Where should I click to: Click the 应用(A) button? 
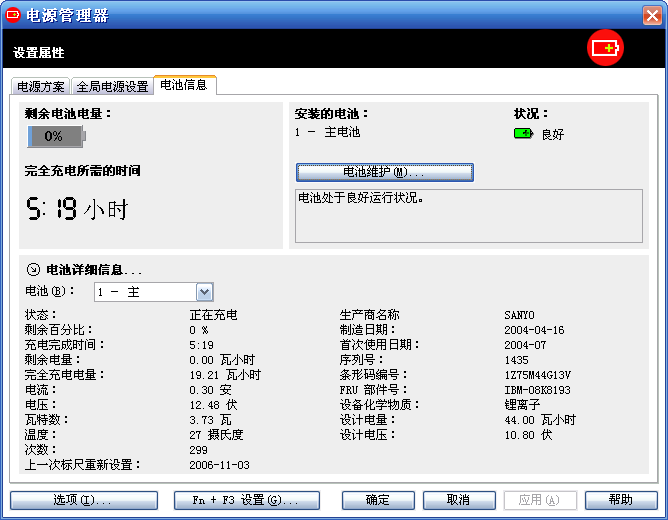(x=540, y=500)
